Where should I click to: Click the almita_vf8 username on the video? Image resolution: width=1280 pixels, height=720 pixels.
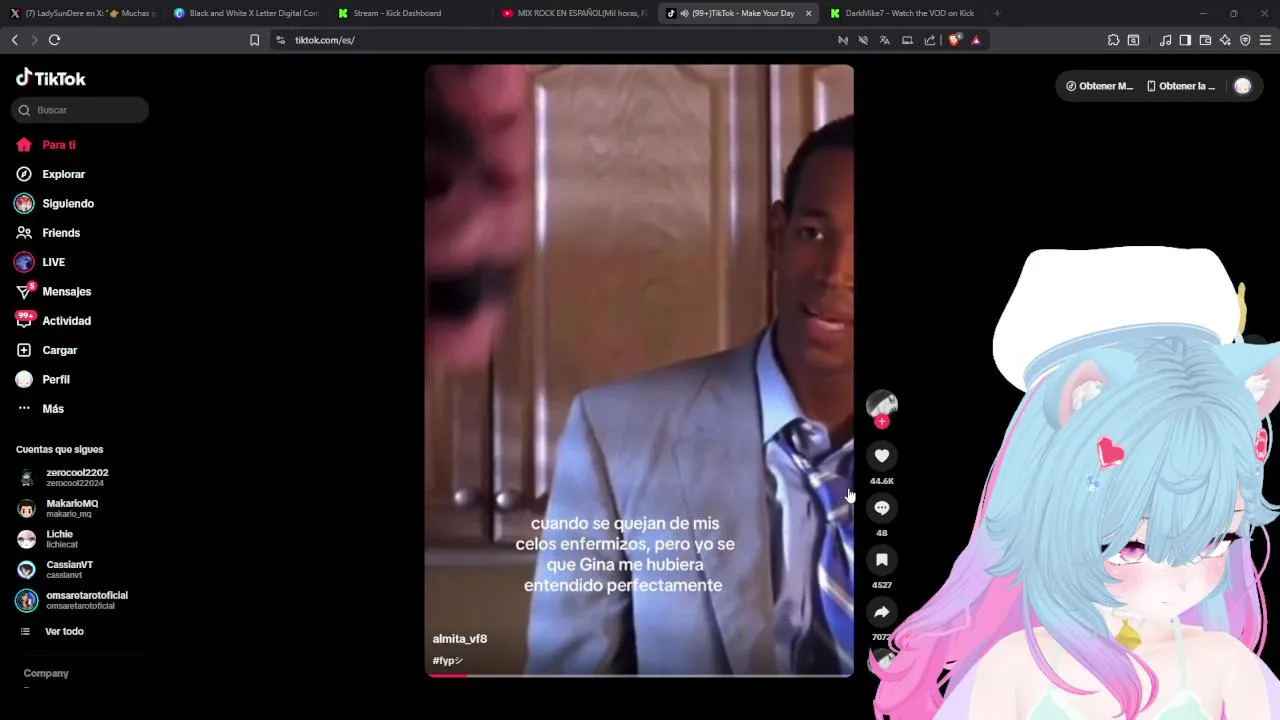(x=459, y=638)
